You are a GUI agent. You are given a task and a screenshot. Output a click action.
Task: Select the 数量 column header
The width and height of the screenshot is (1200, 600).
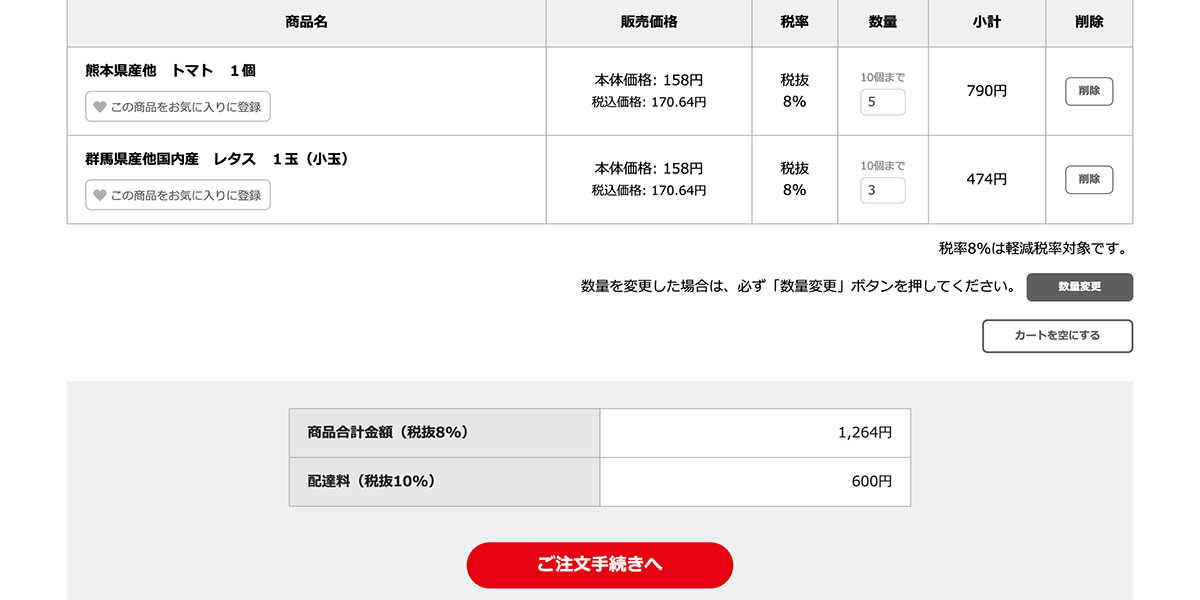coord(883,22)
